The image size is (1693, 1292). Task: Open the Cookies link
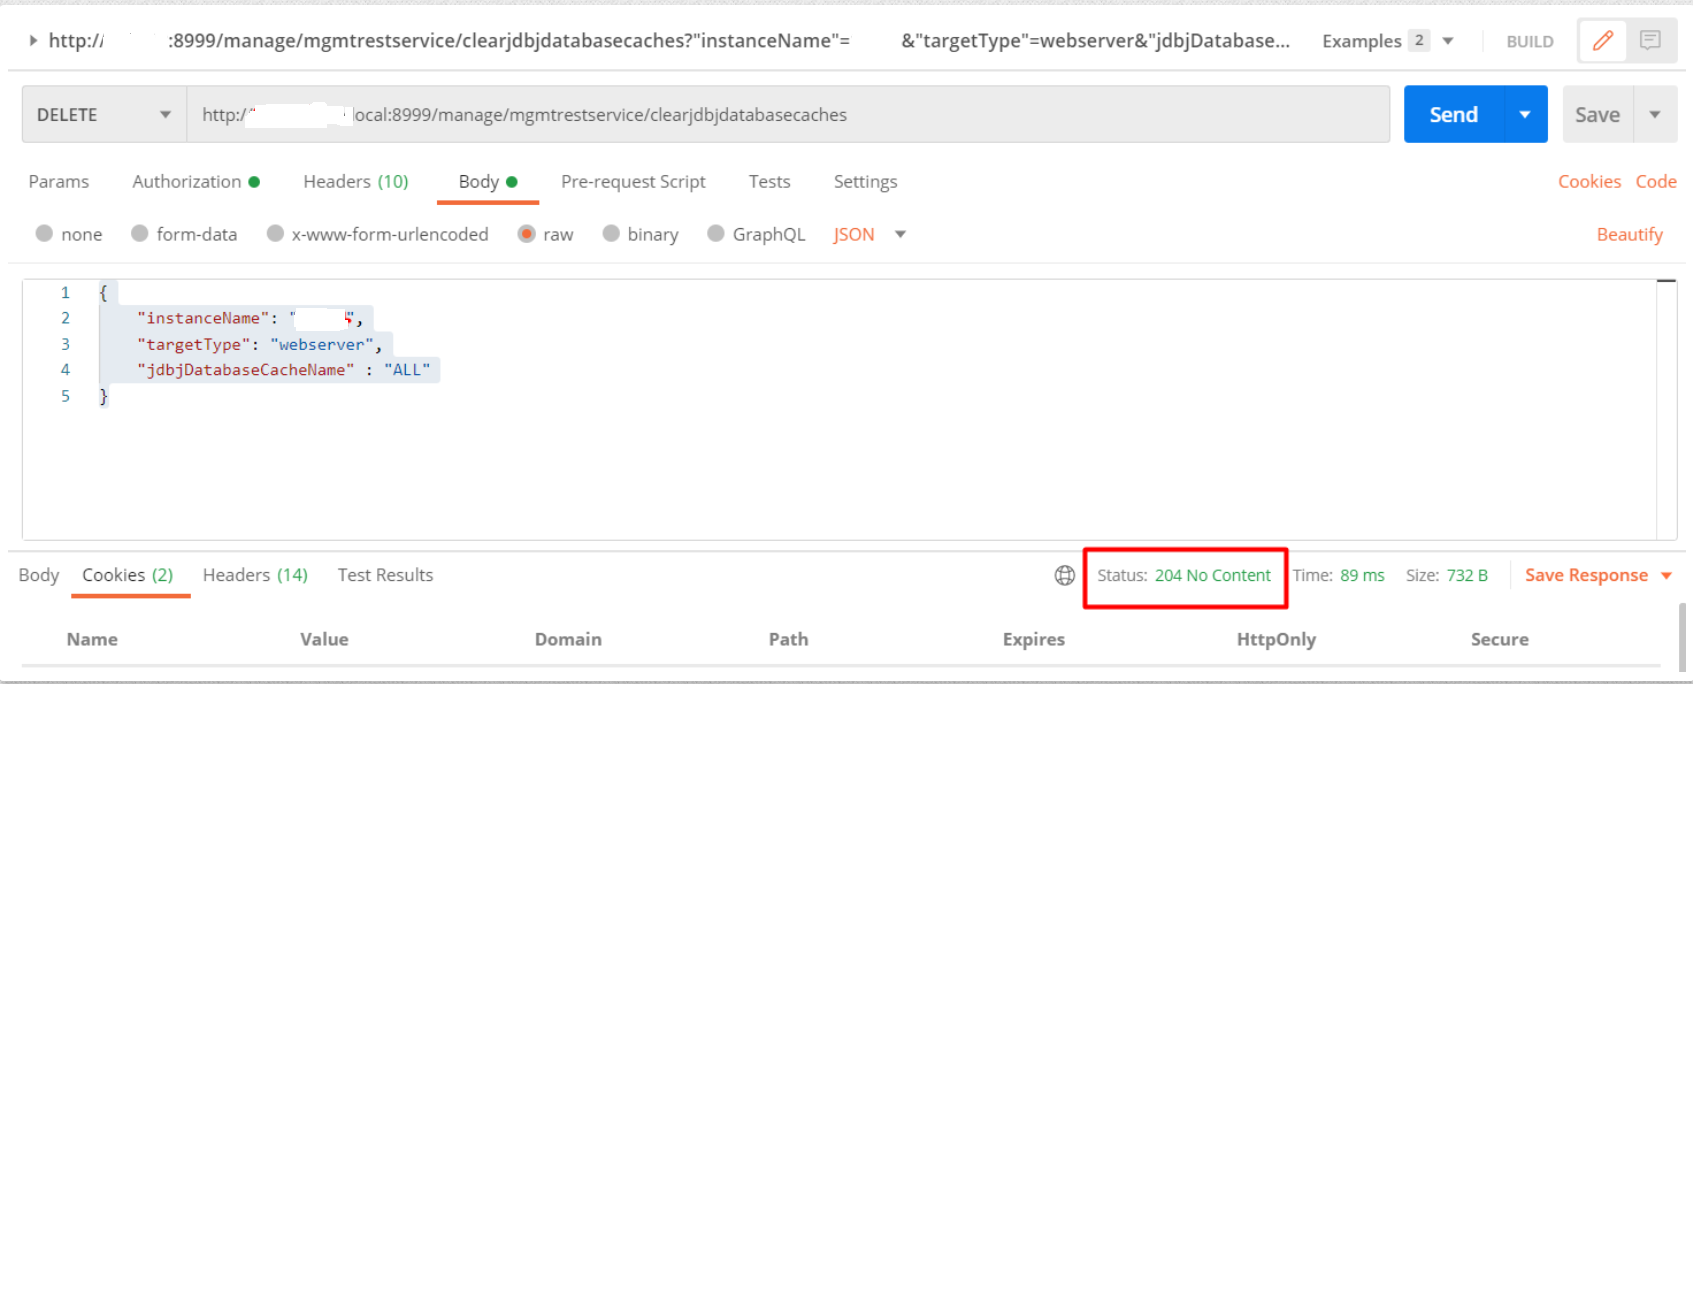1589,182
